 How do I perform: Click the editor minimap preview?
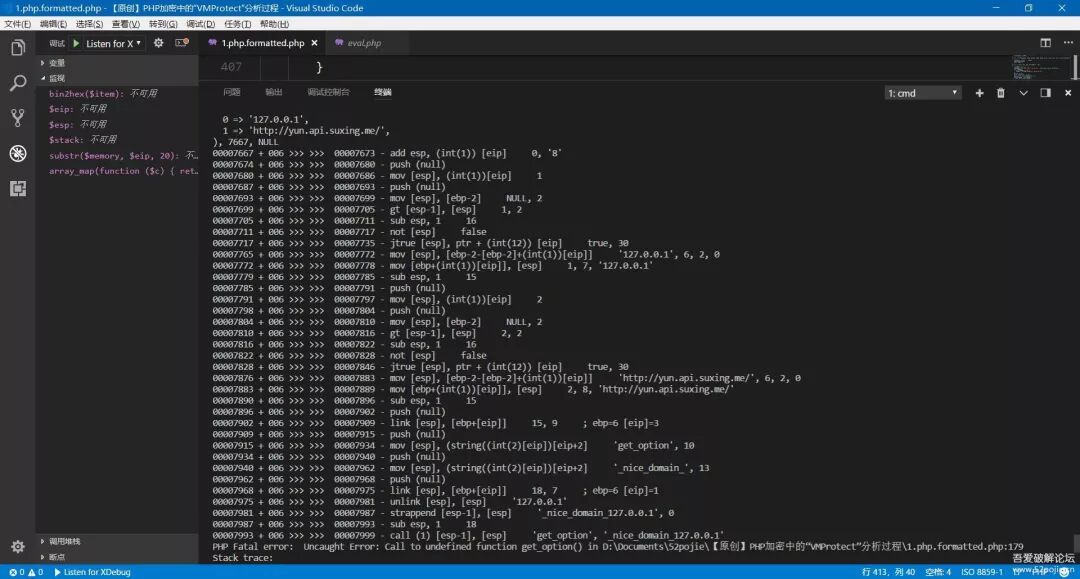click(1041, 67)
